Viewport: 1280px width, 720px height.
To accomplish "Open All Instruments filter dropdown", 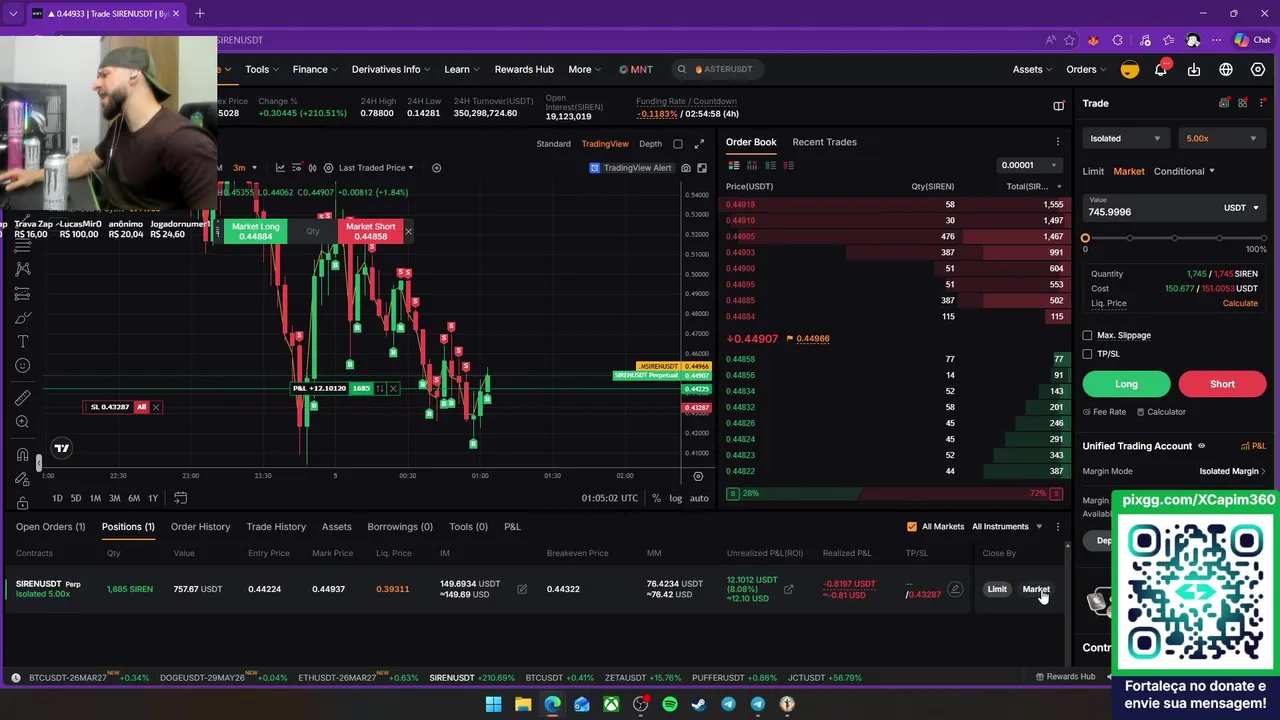I will point(1007,527).
